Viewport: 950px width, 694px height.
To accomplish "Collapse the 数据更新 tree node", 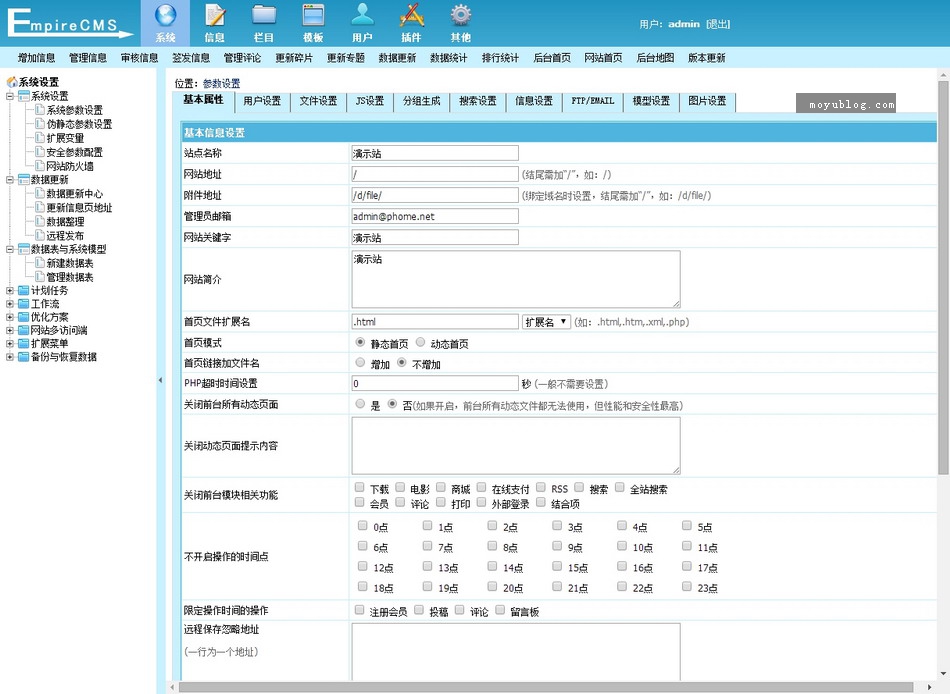I will [x=10, y=179].
